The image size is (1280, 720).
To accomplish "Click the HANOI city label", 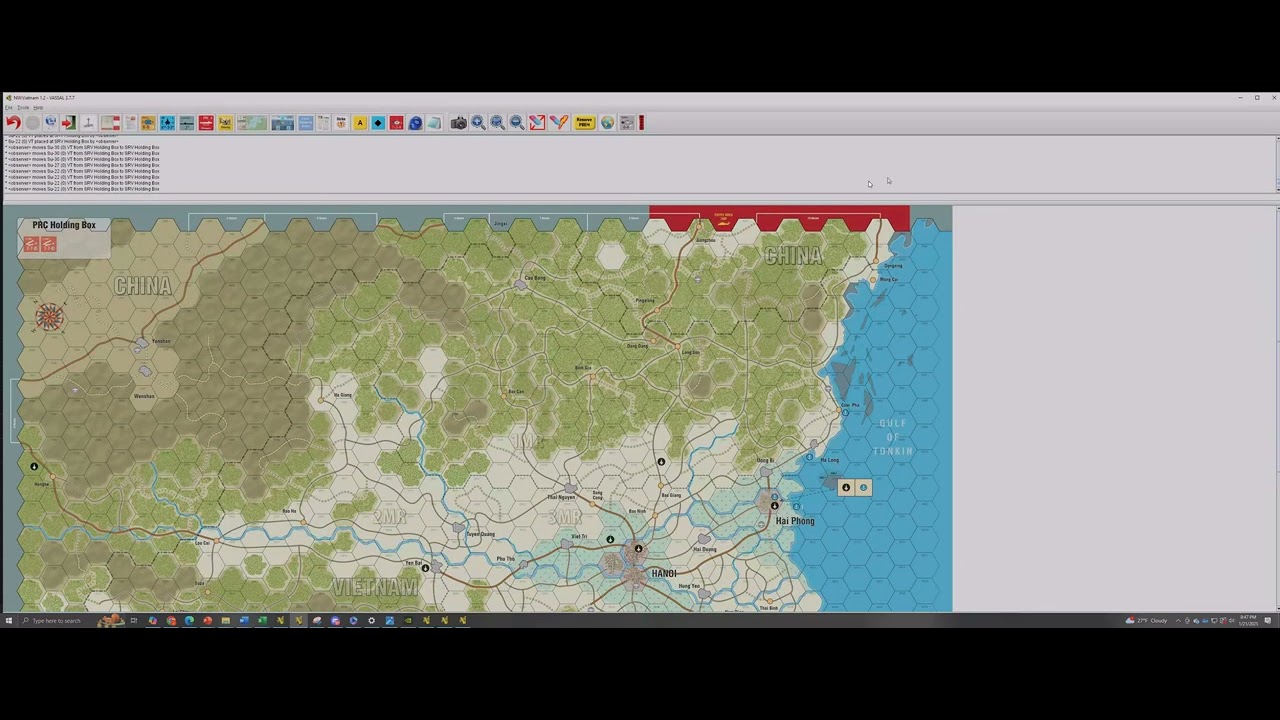I will tap(664, 573).
